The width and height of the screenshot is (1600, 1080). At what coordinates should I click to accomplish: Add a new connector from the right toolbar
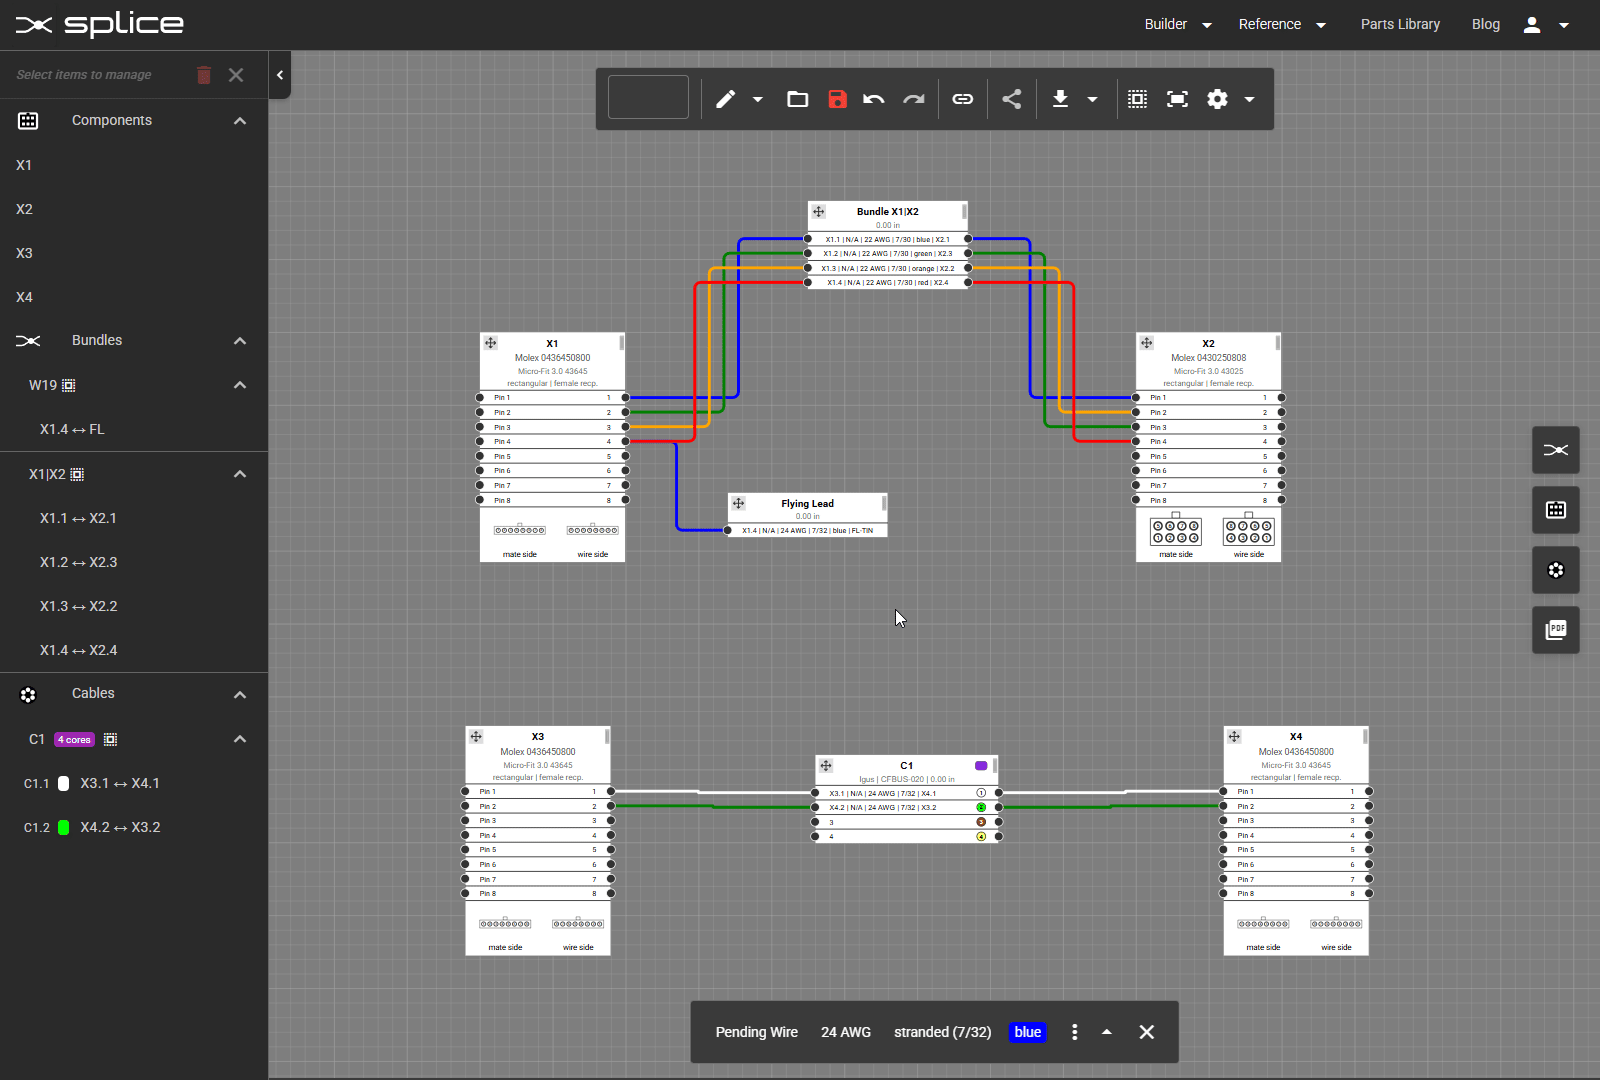pyautogui.click(x=1556, y=510)
